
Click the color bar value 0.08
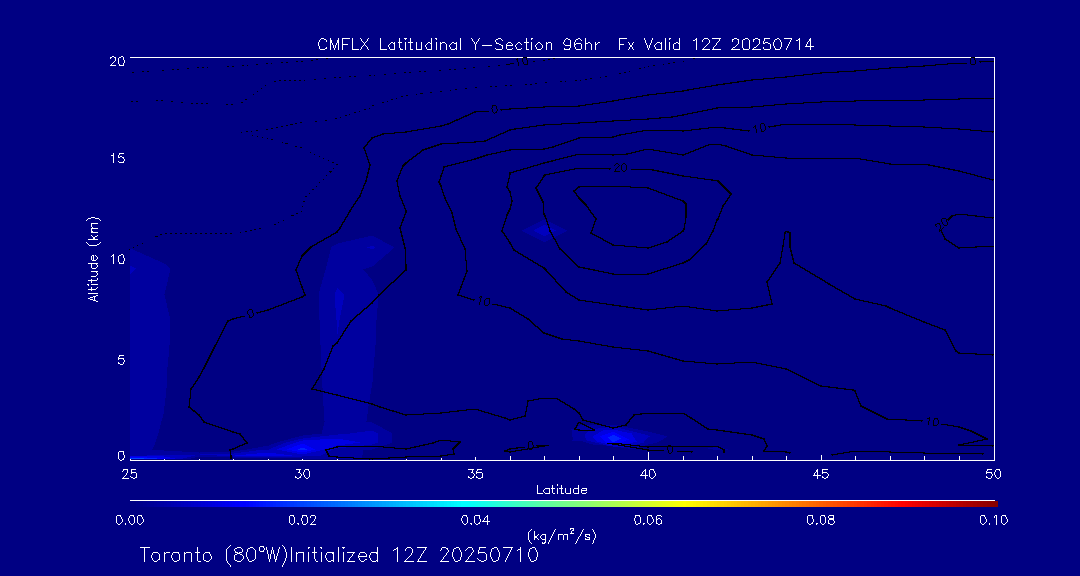pos(821,520)
